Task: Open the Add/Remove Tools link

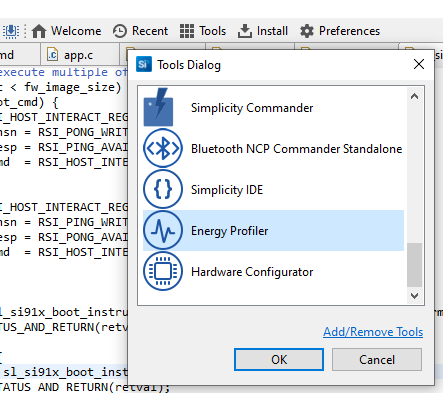Action: click(373, 332)
